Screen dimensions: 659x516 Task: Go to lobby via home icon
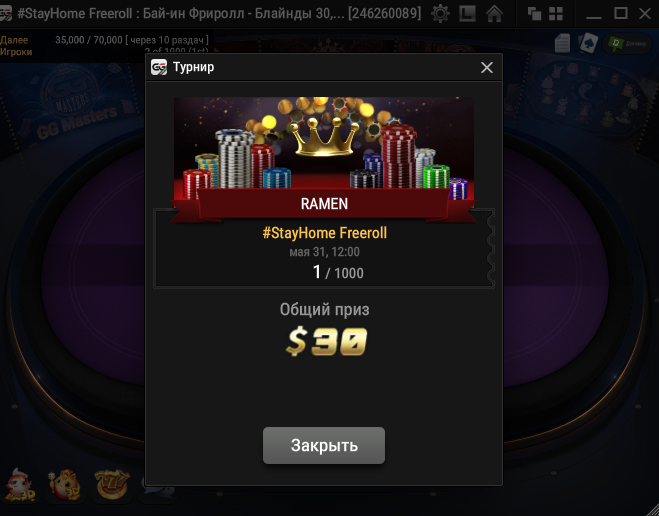pos(494,13)
